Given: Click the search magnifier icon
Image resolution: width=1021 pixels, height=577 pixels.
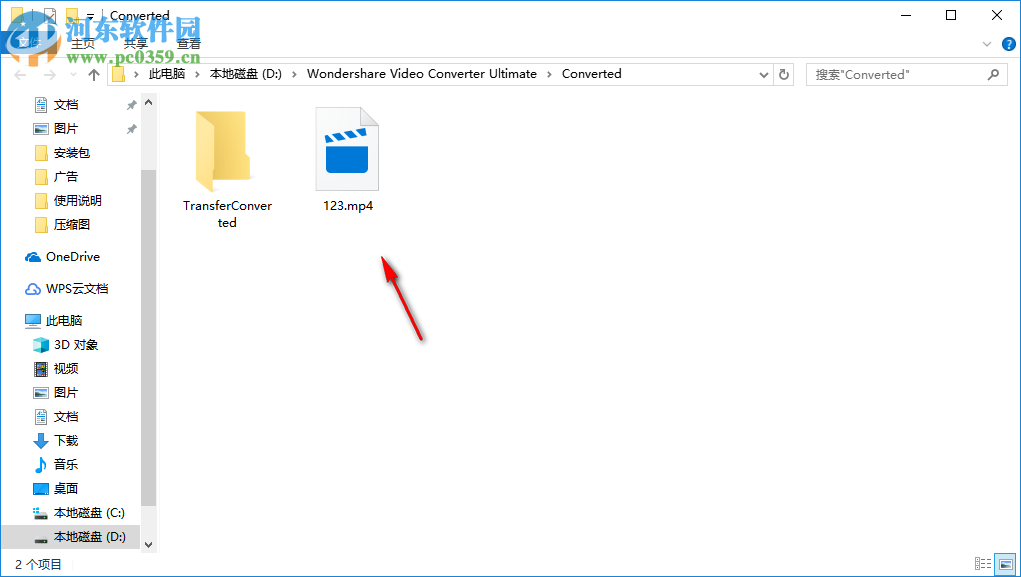Looking at the screenshot, I should pos(993,74).
